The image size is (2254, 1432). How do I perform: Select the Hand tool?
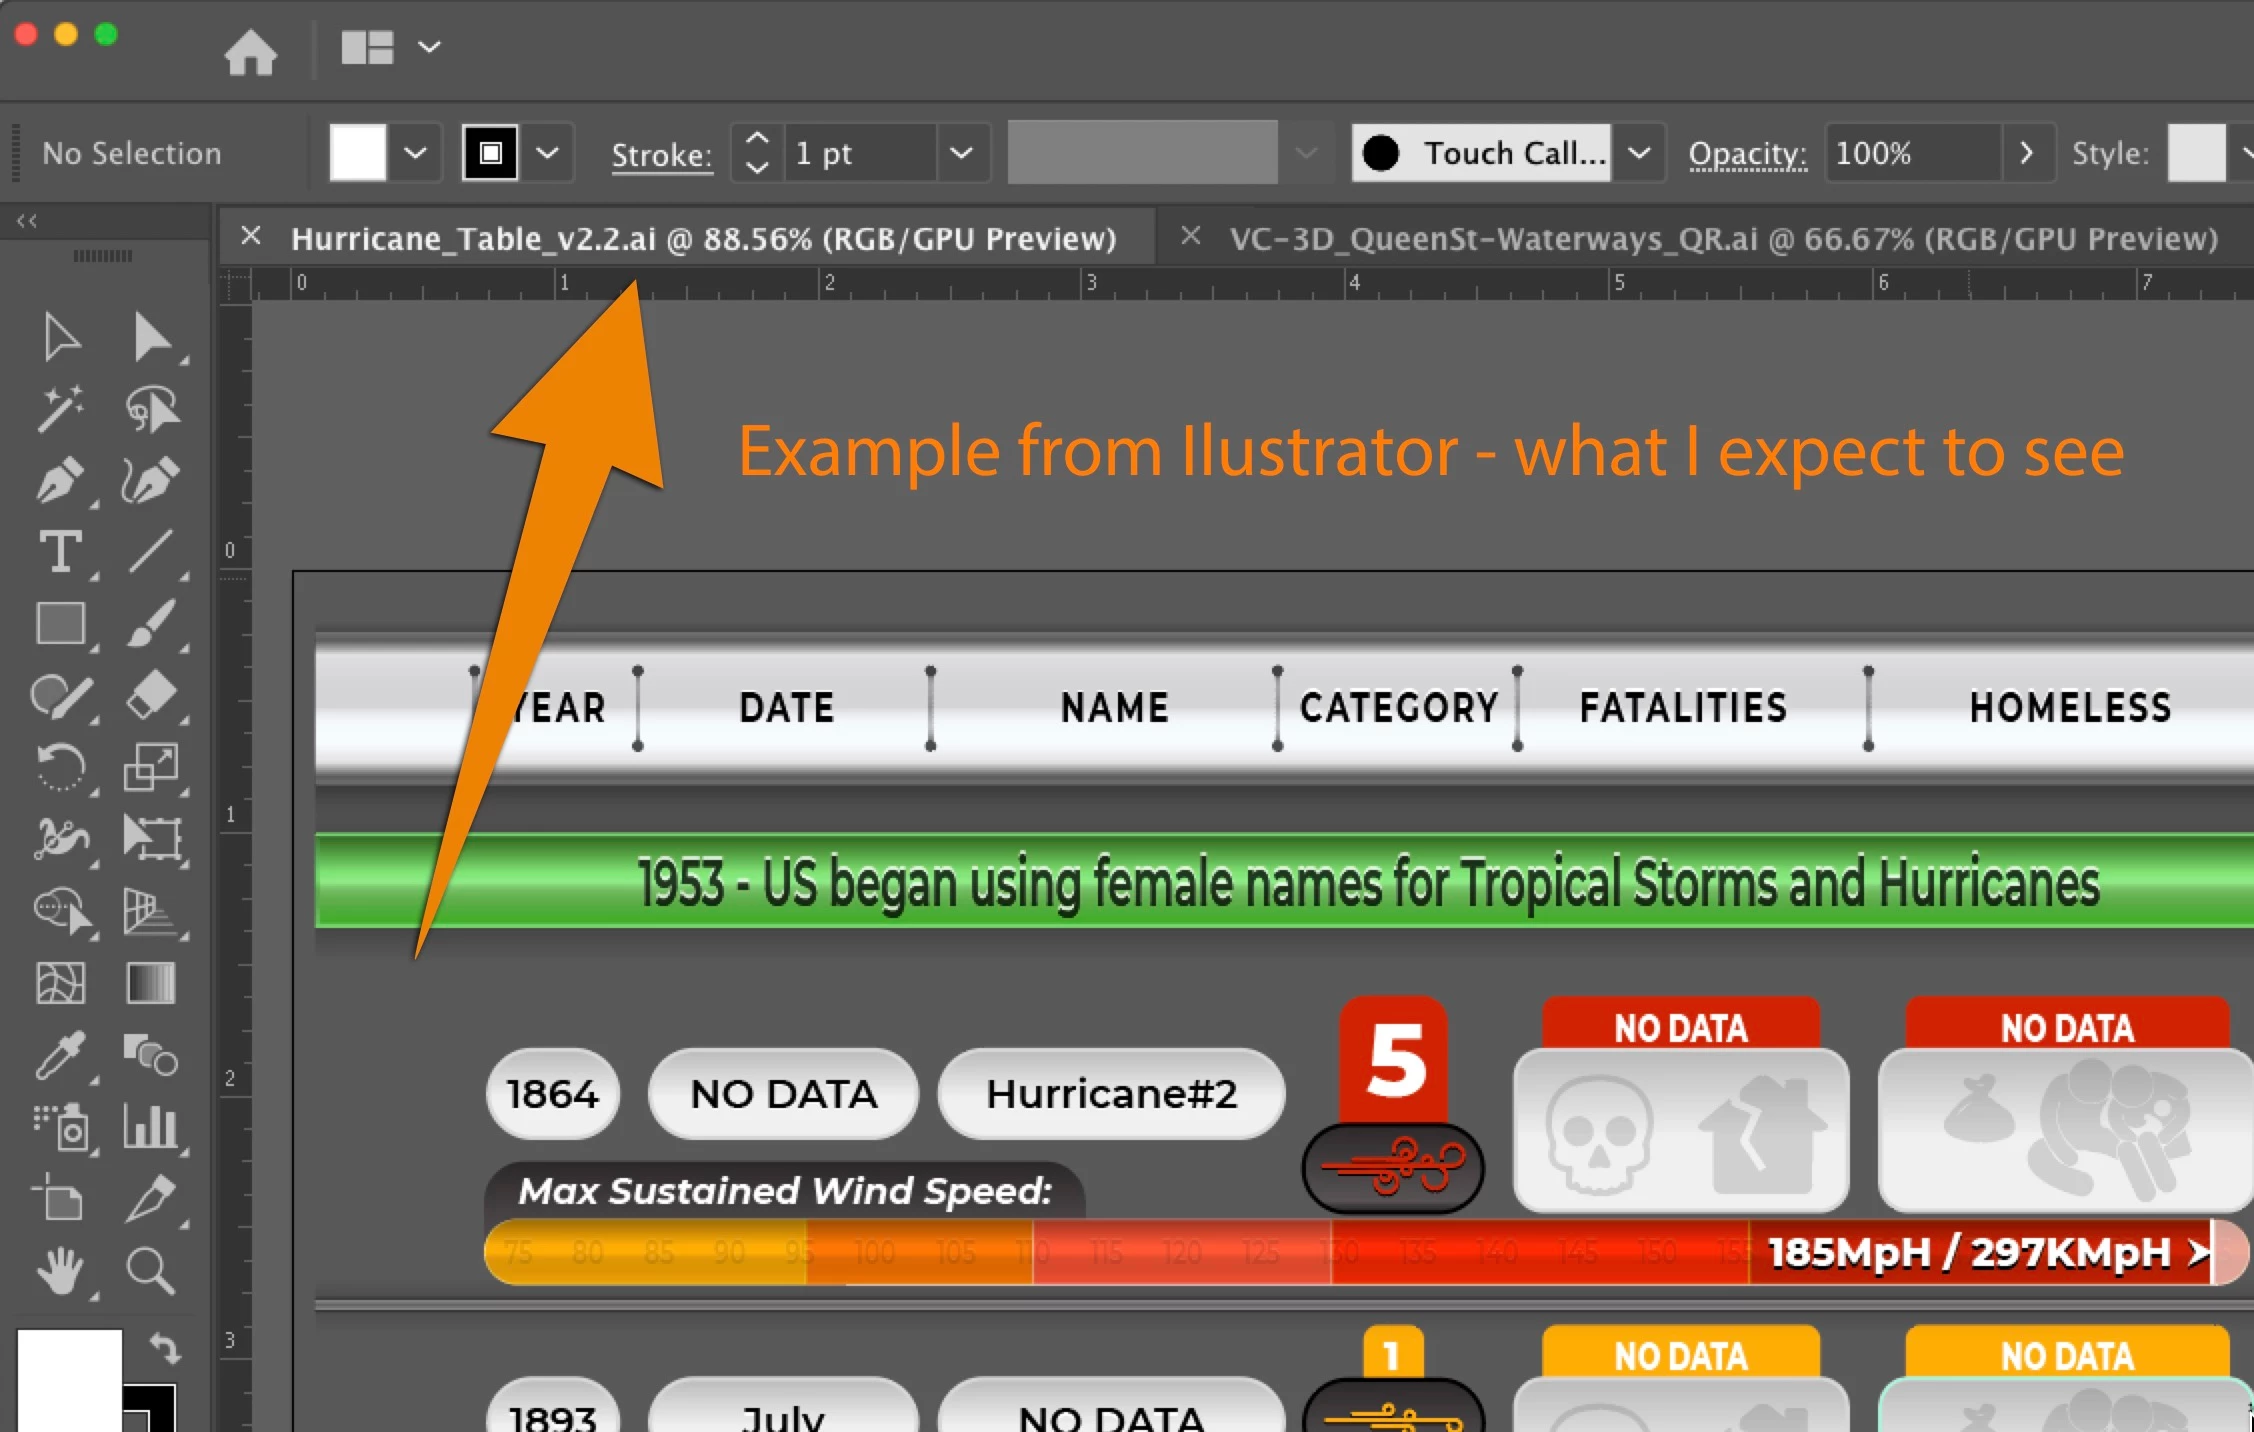click(59, 1270)
